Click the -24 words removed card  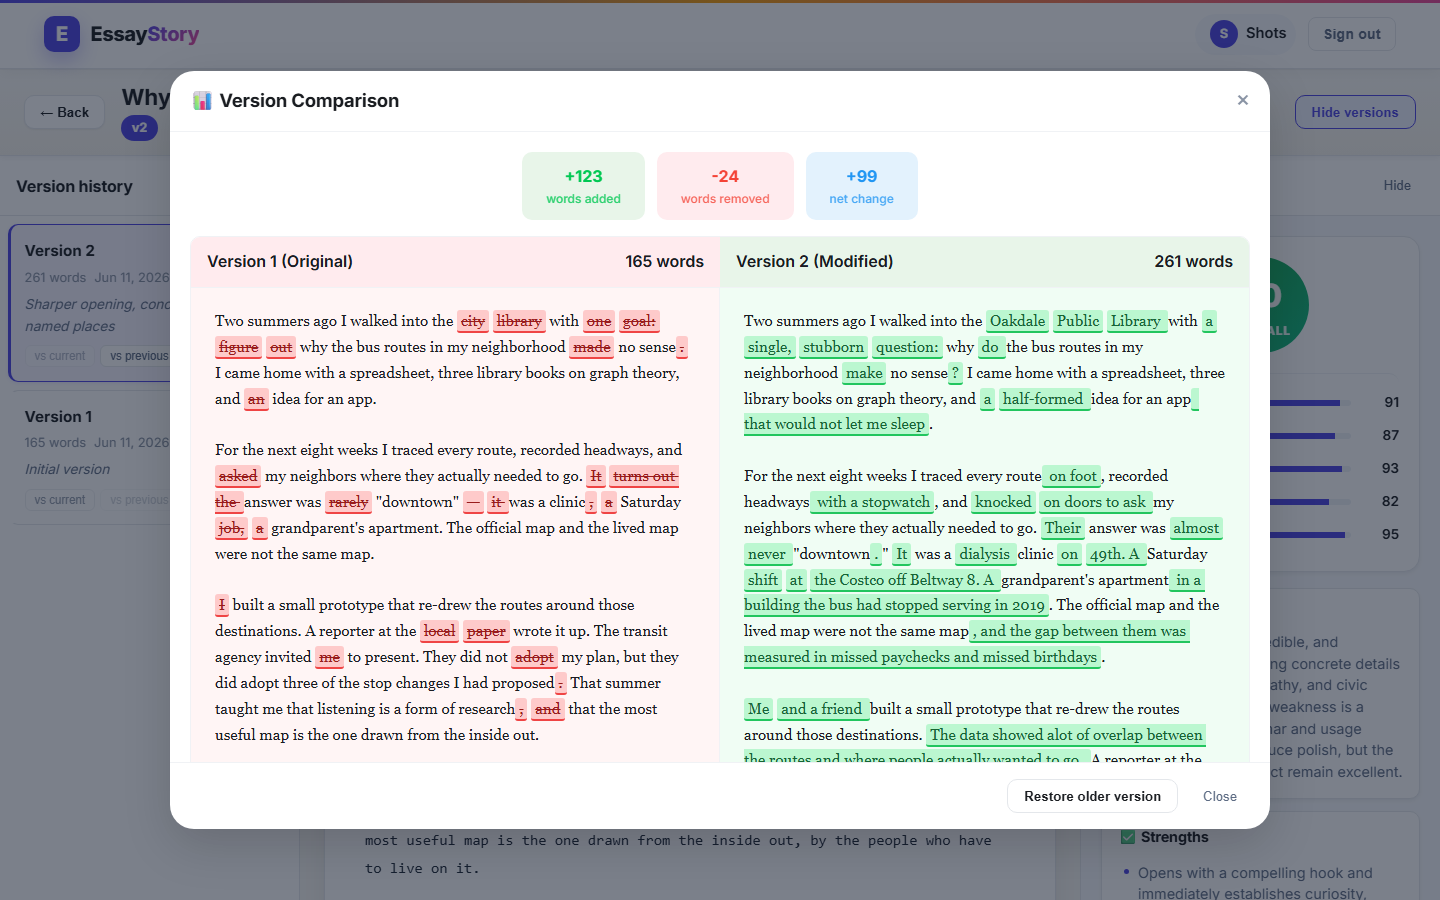pos(725,186)
